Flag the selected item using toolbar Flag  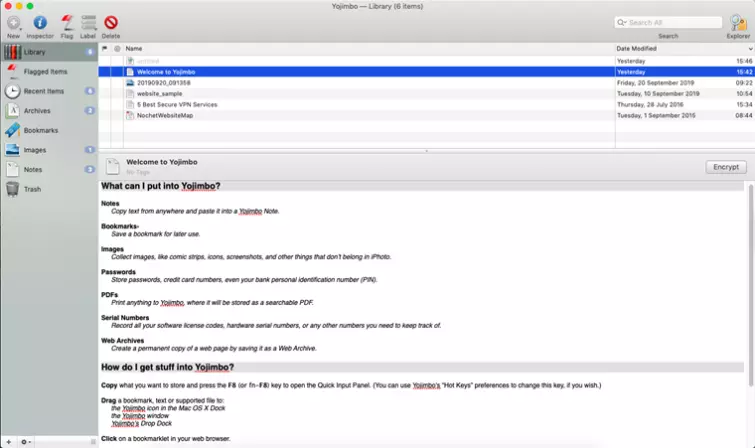click(x=66, y=23)
